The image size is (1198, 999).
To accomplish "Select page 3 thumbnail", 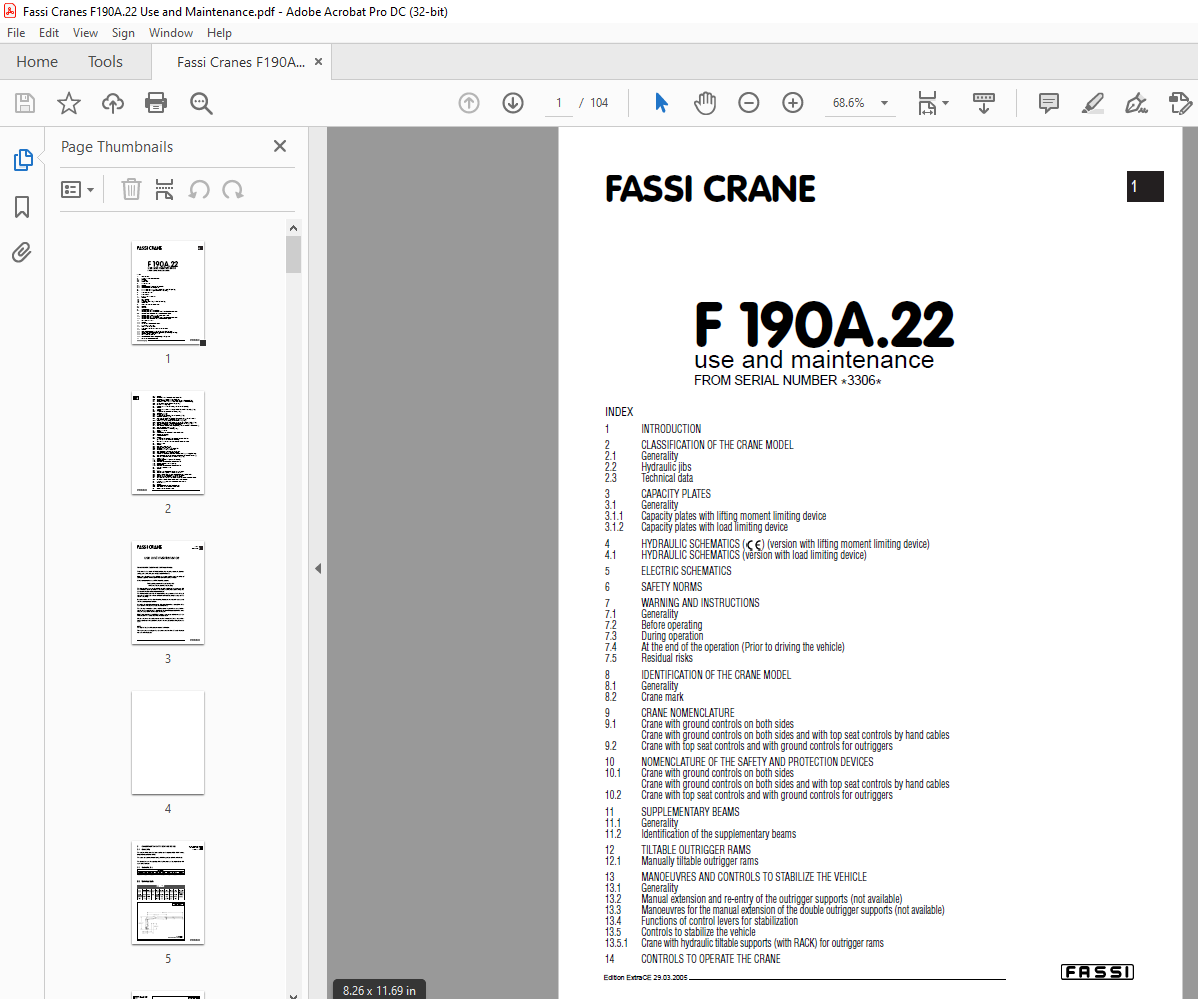I will coord(168,593).
